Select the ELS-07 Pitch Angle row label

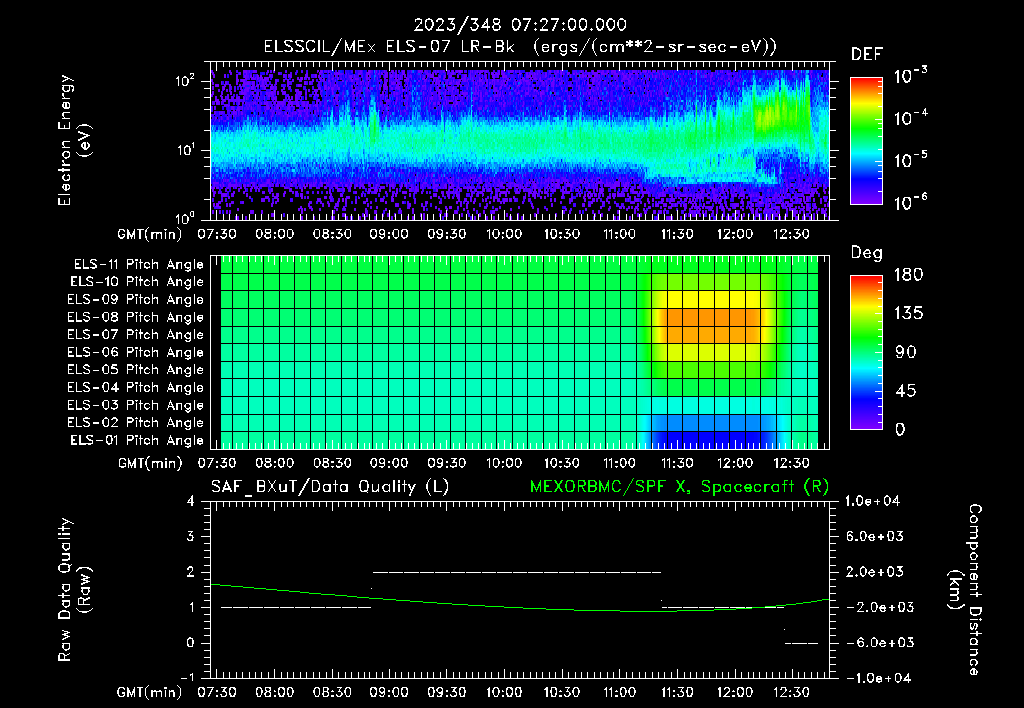[x=136, y=335]
